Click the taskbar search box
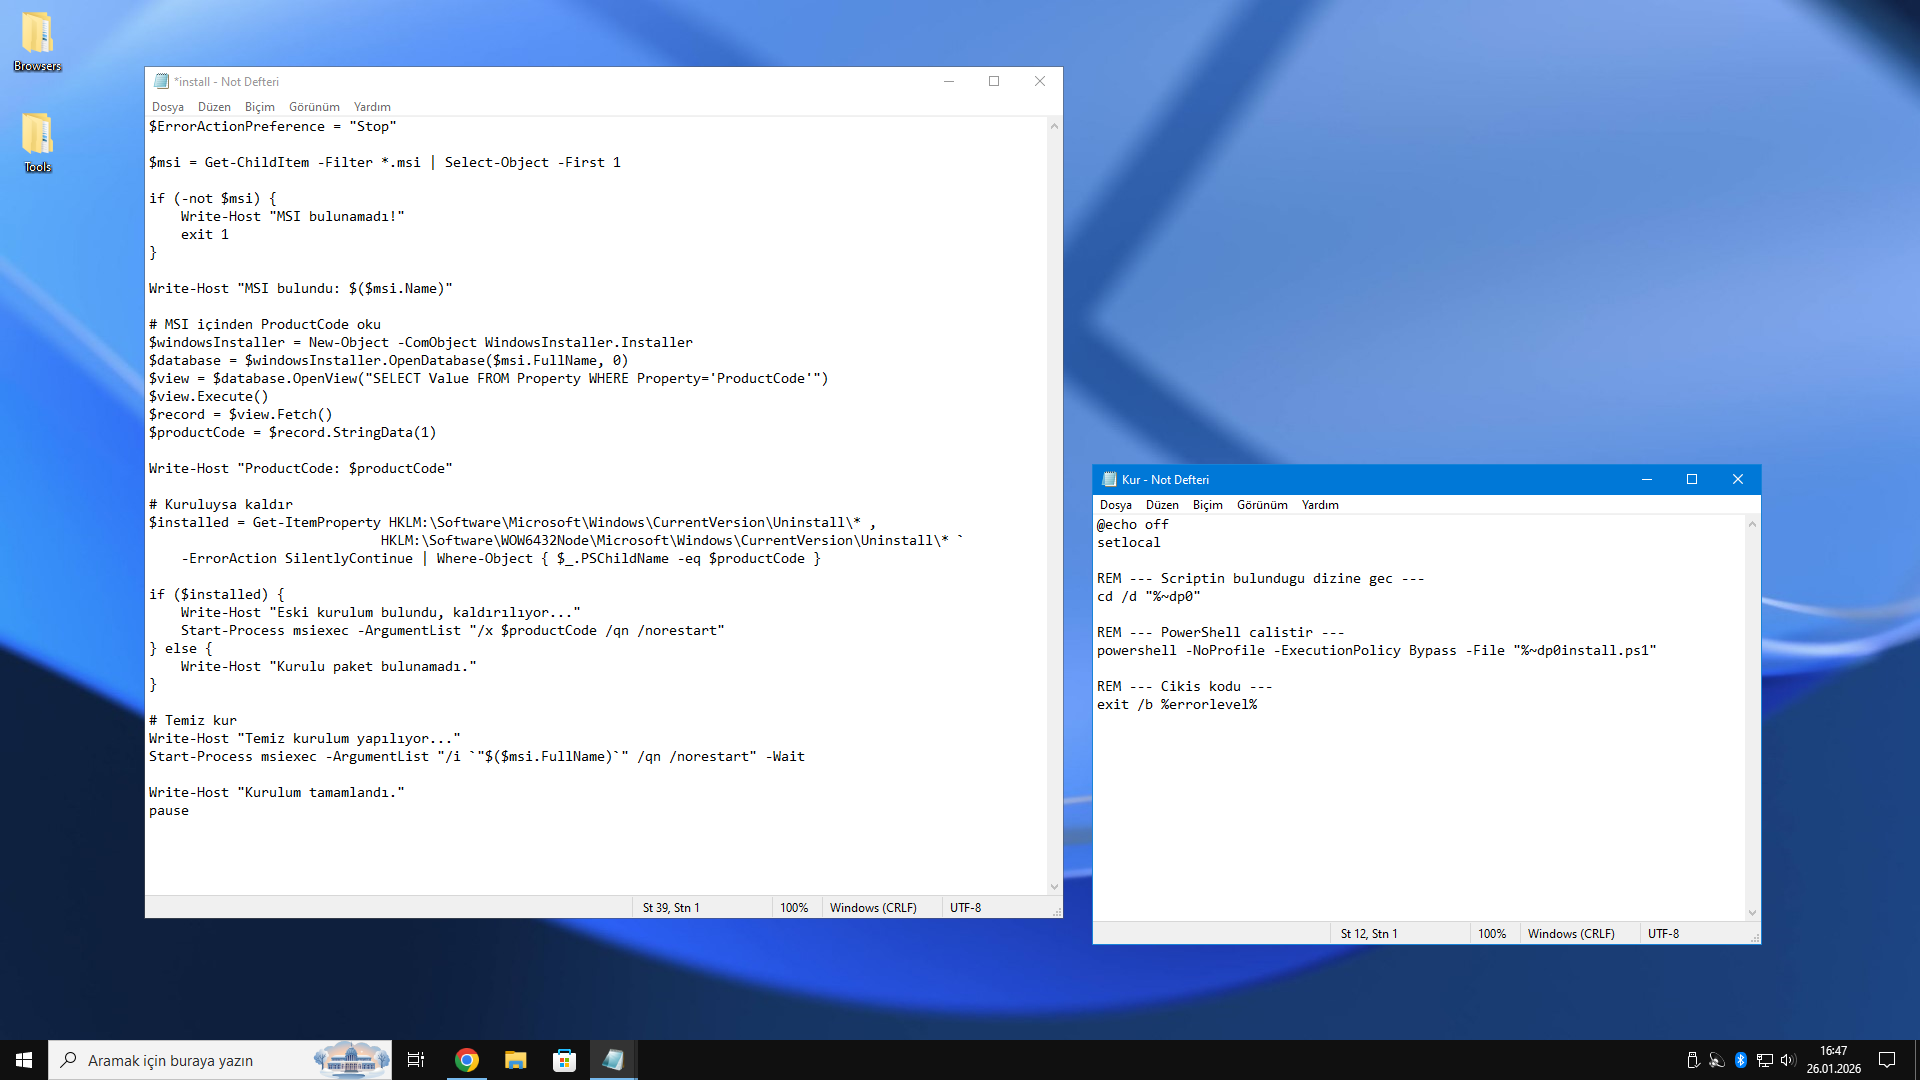The image size is (1920, 1080). tap(220, 1060)
